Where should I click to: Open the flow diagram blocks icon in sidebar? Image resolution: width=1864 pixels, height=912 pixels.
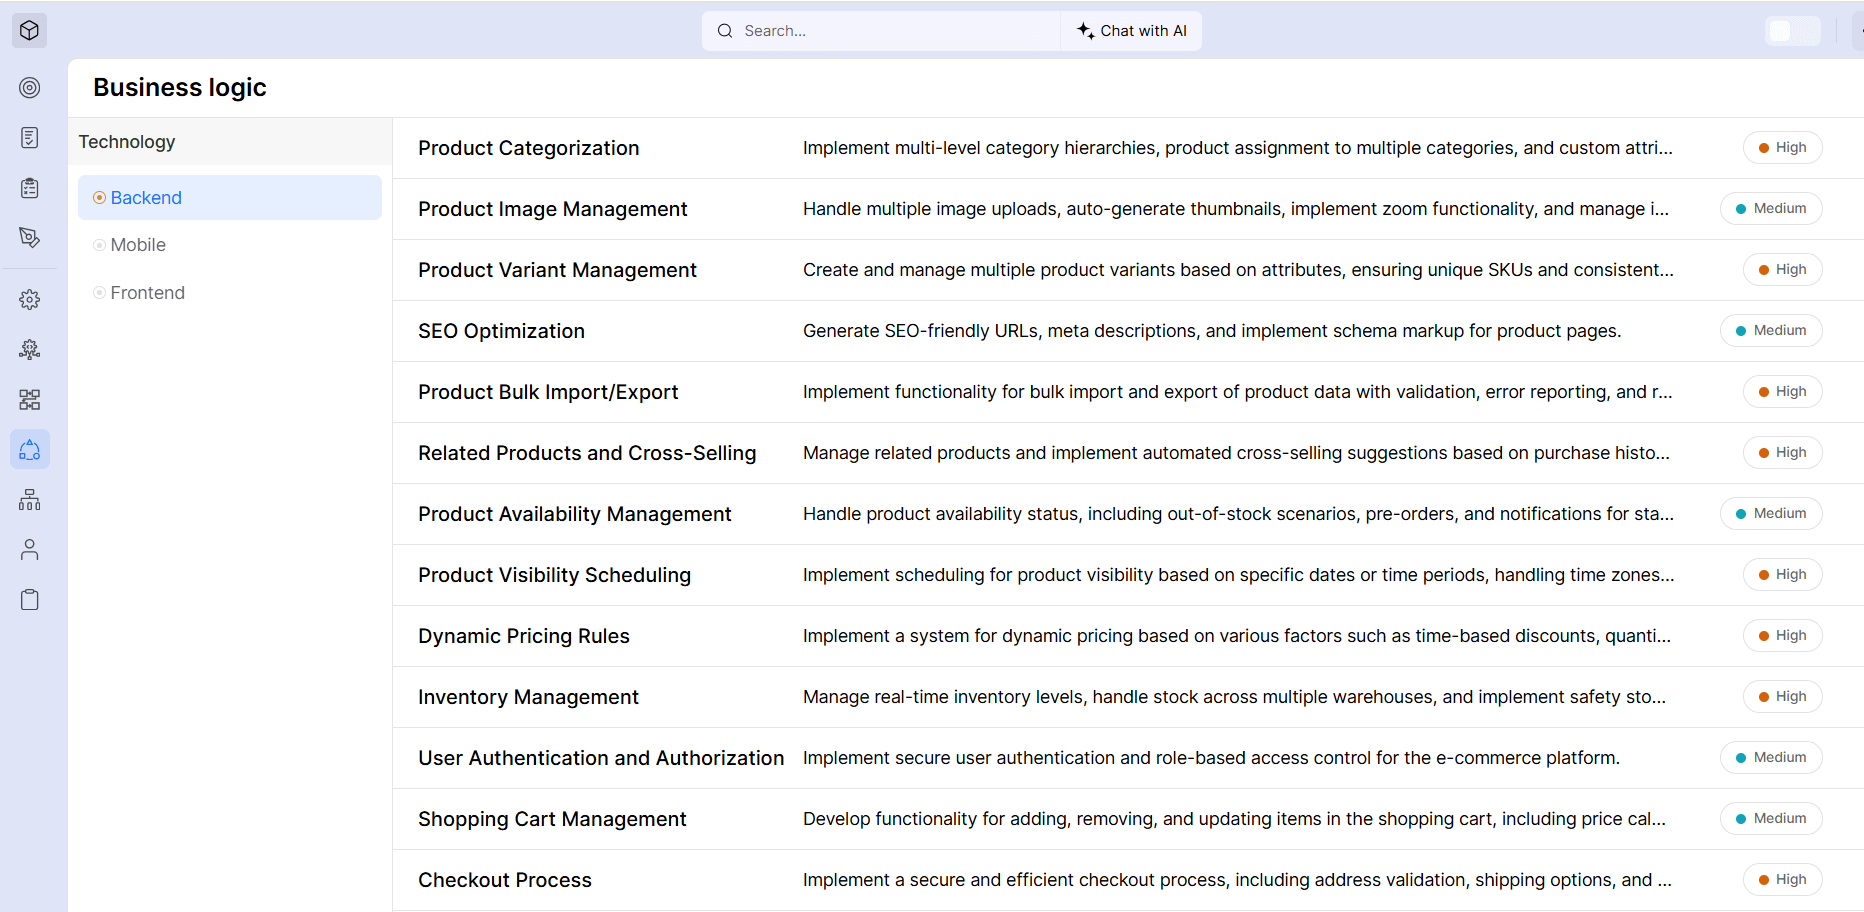click(x=30, y=400)
